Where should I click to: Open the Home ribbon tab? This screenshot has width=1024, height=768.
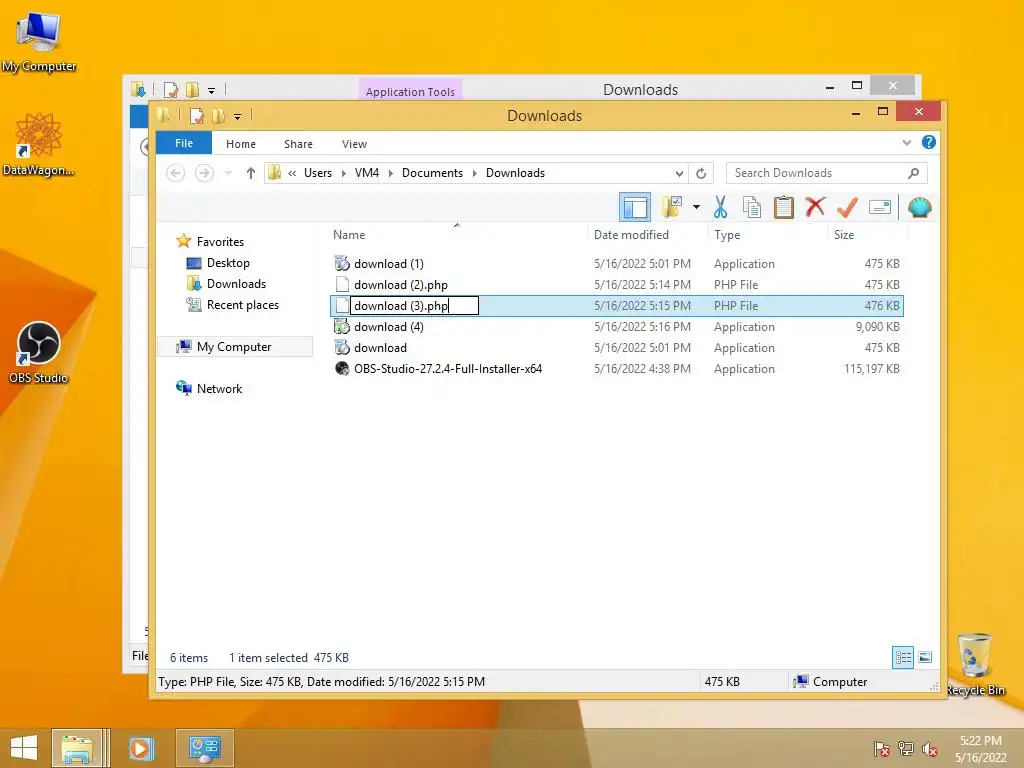241,144
